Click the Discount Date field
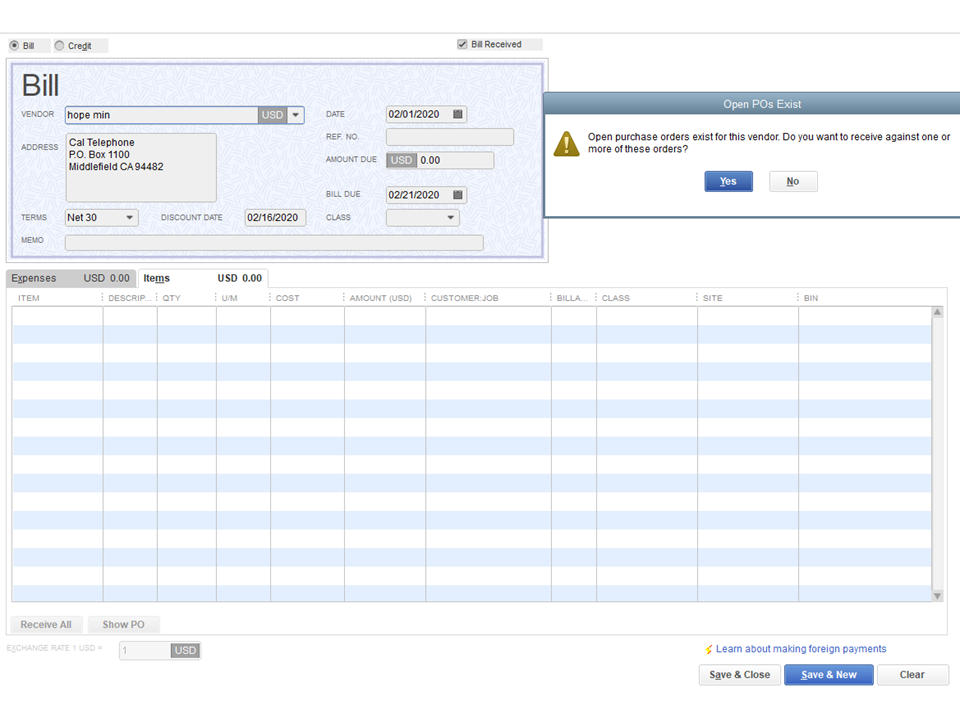 275,217
